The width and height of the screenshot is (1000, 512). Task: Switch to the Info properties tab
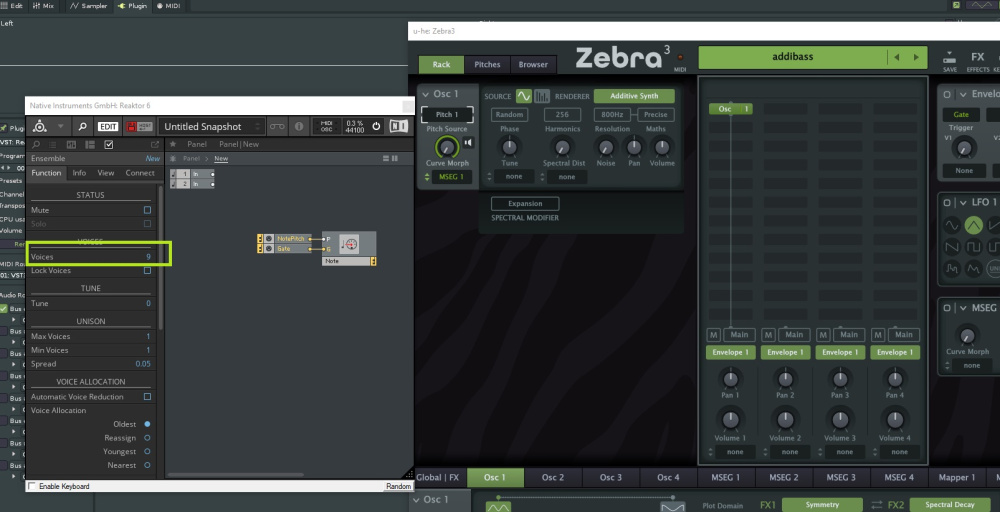pos(79,173)
